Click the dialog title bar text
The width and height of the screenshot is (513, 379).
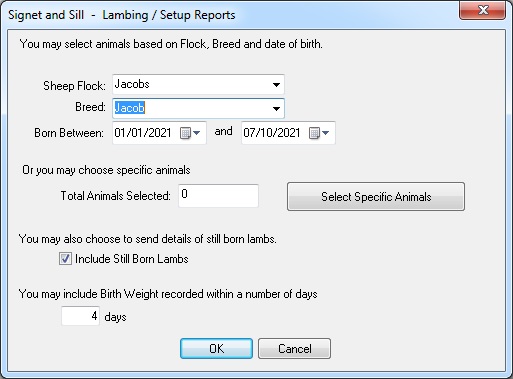122,15
